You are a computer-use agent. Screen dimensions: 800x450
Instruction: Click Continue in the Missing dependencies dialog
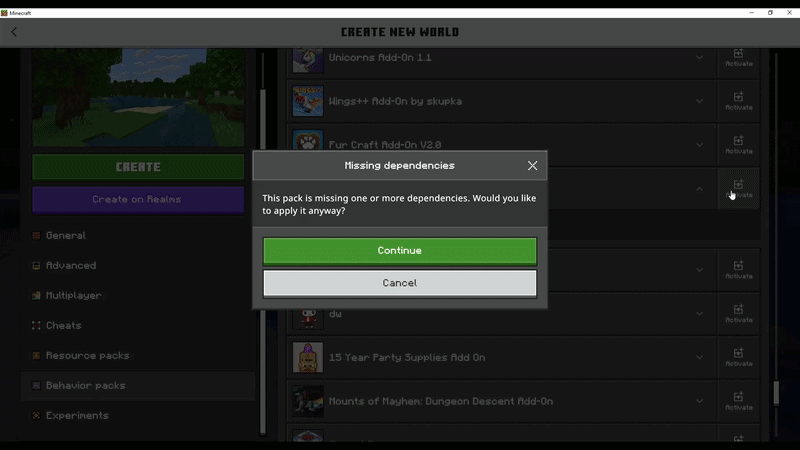point(399,251)
